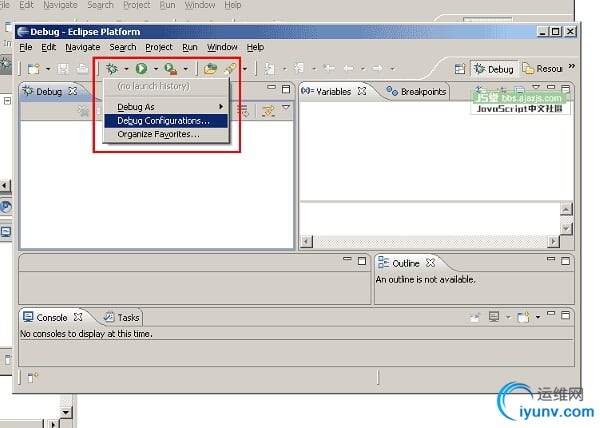The width and height of the screenshot is (600, 428).
Task: Switch to the Breakpoints tab
Action: coord(416,91)
